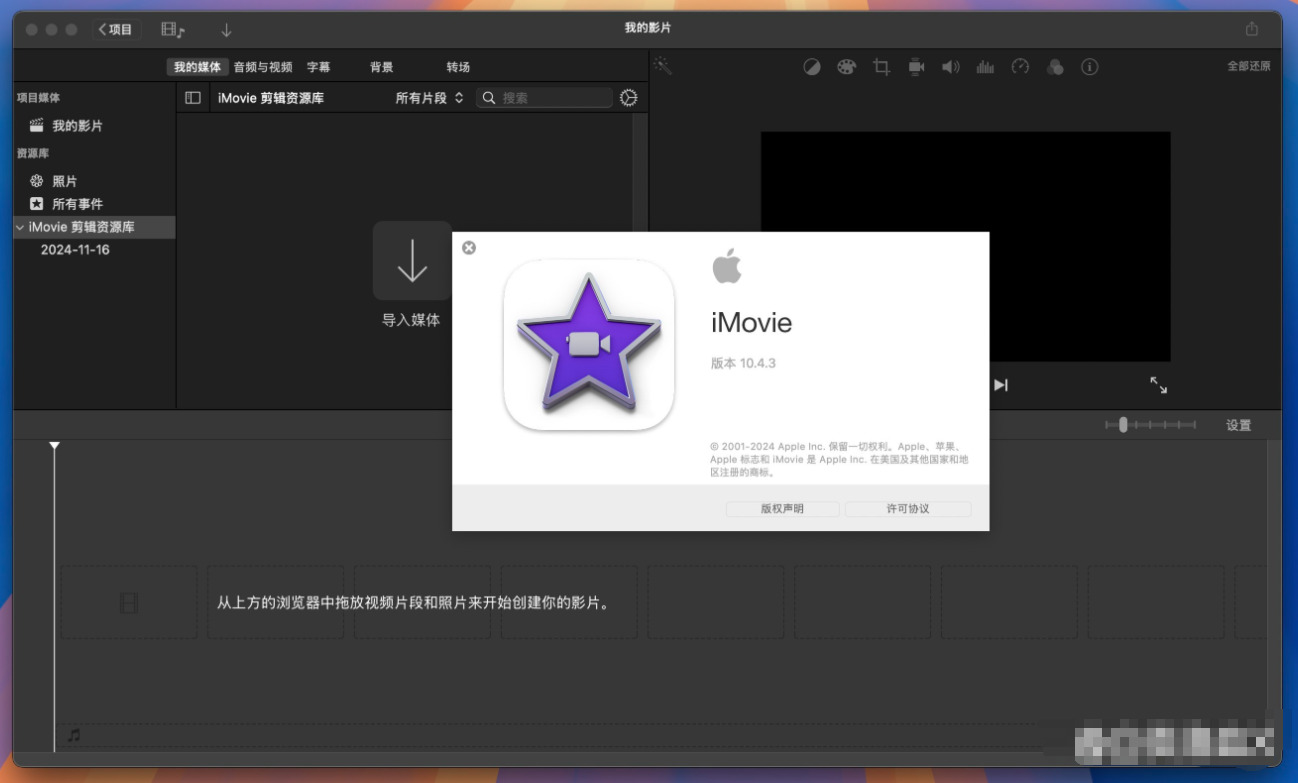Click the 版权声明 button
This screenshot has width=1298, height=783.
tap(782, 509)
